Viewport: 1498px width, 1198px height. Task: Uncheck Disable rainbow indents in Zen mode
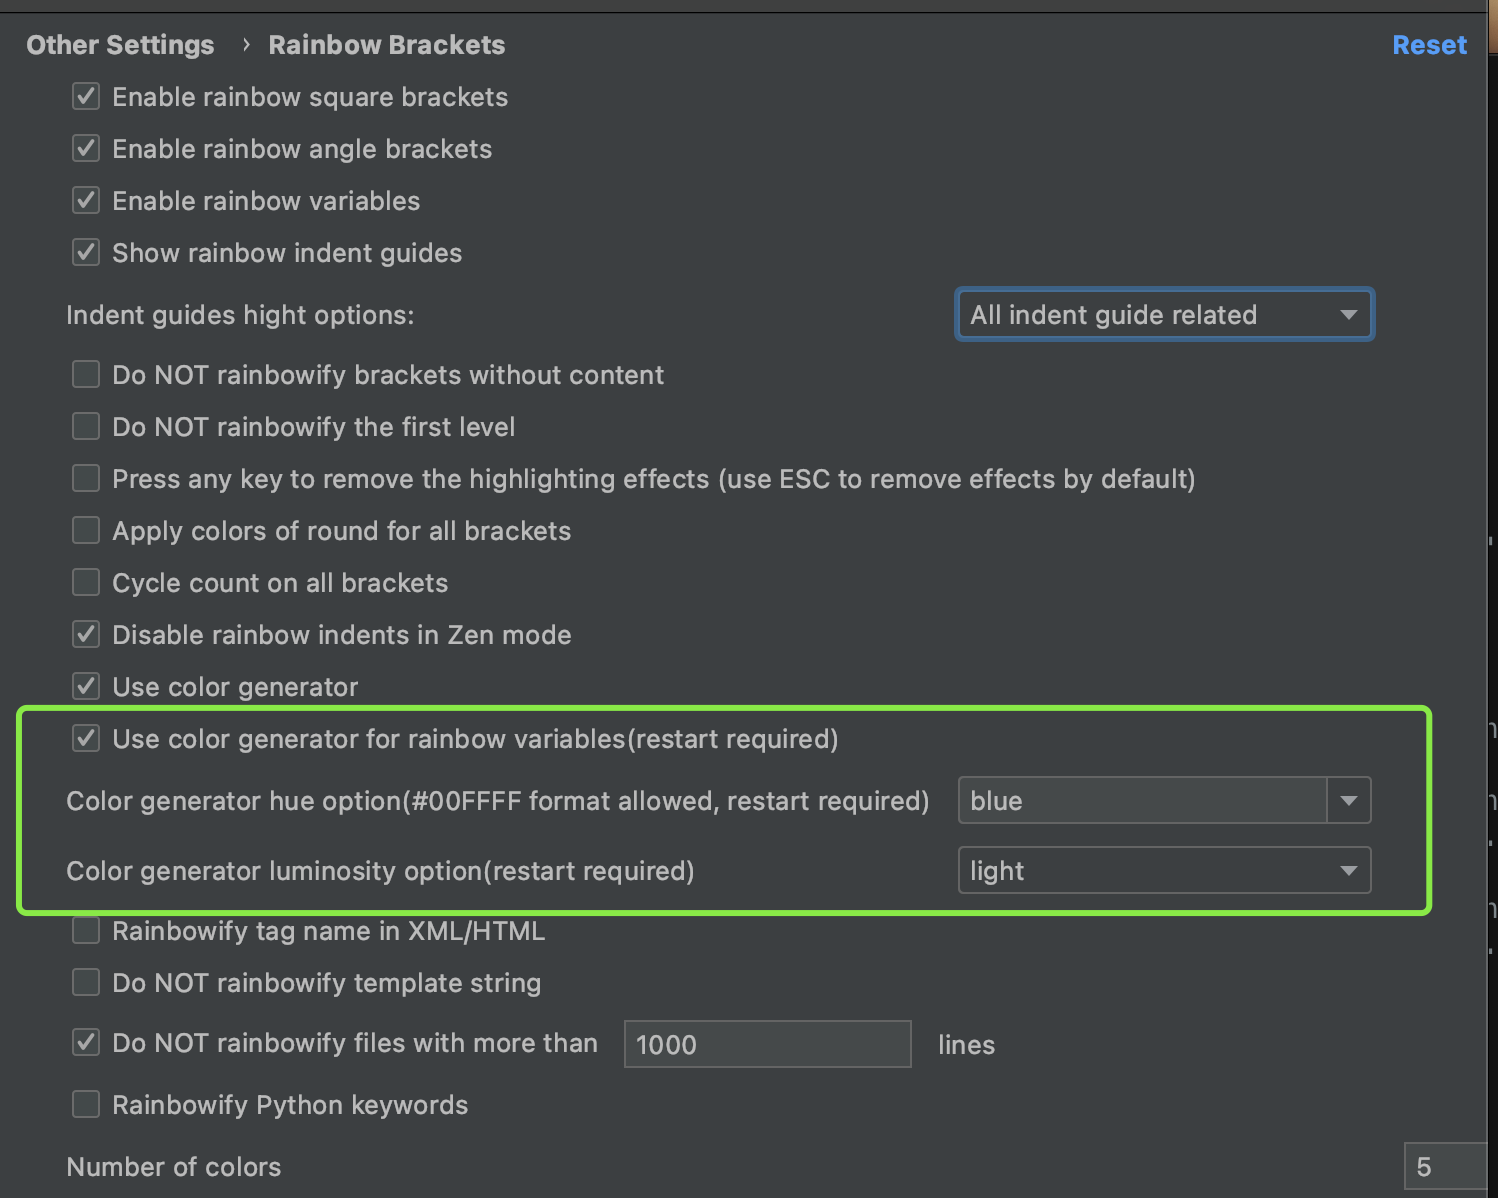(x=86, y=635)
